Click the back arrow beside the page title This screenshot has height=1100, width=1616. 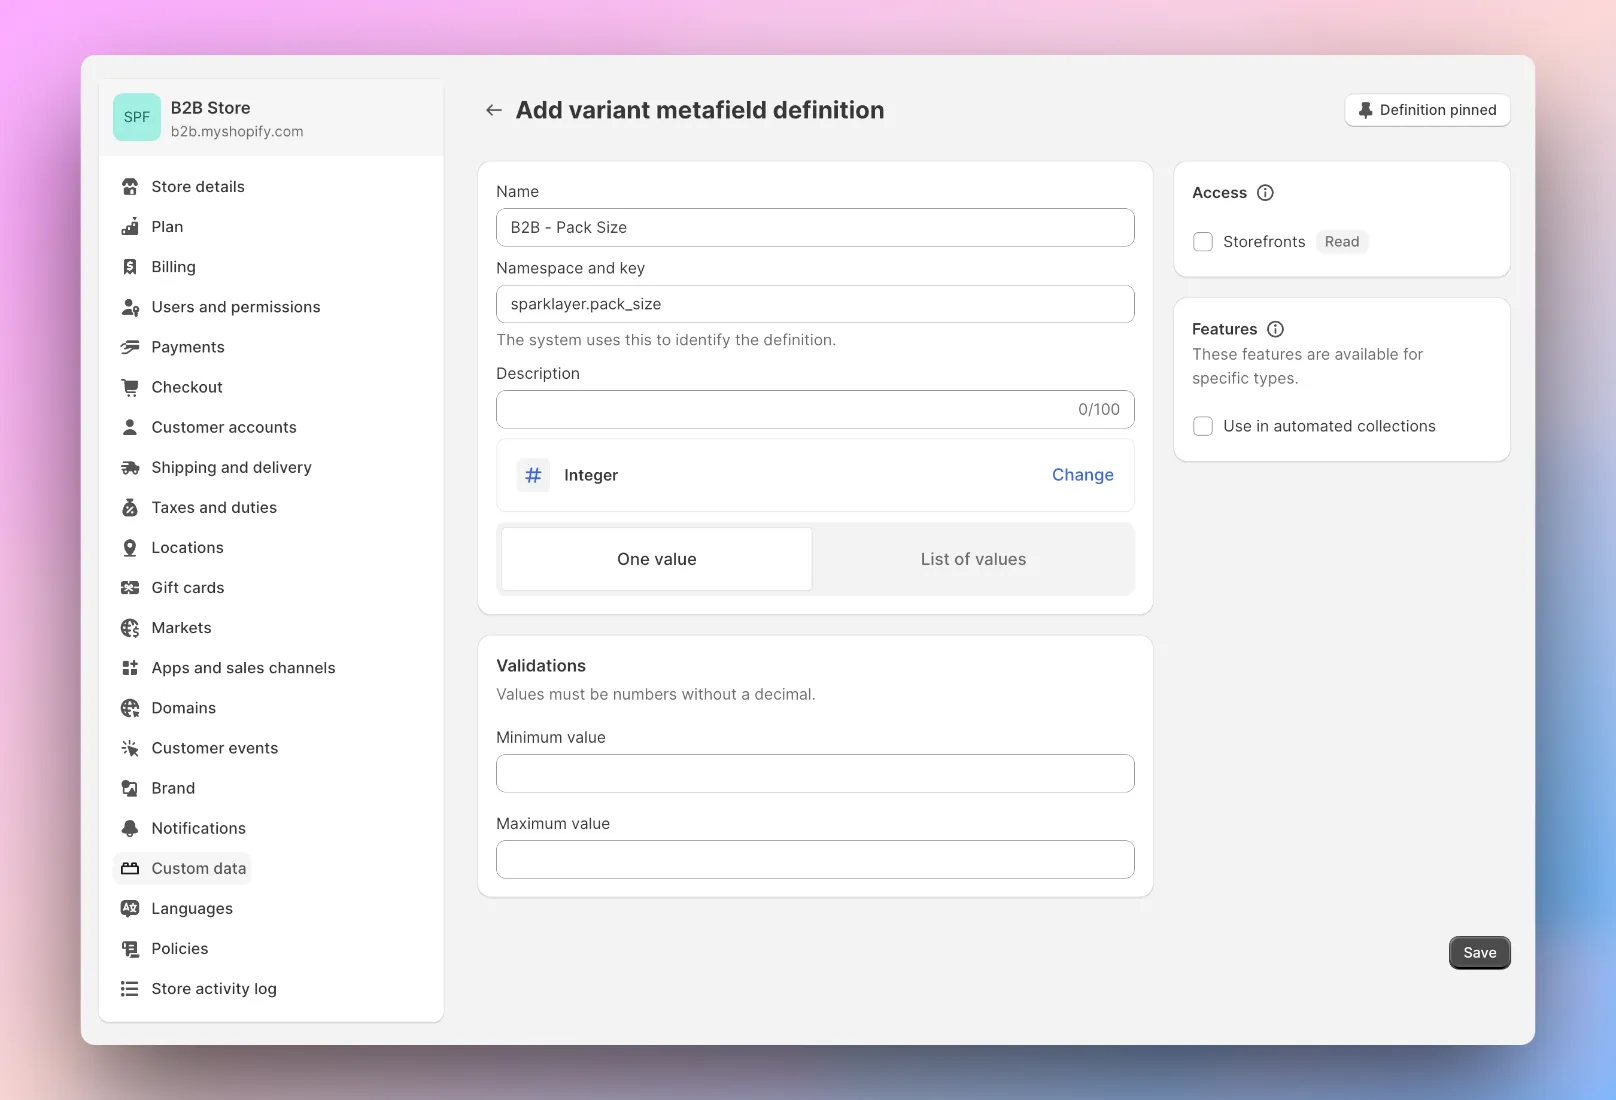coord(494,110)
